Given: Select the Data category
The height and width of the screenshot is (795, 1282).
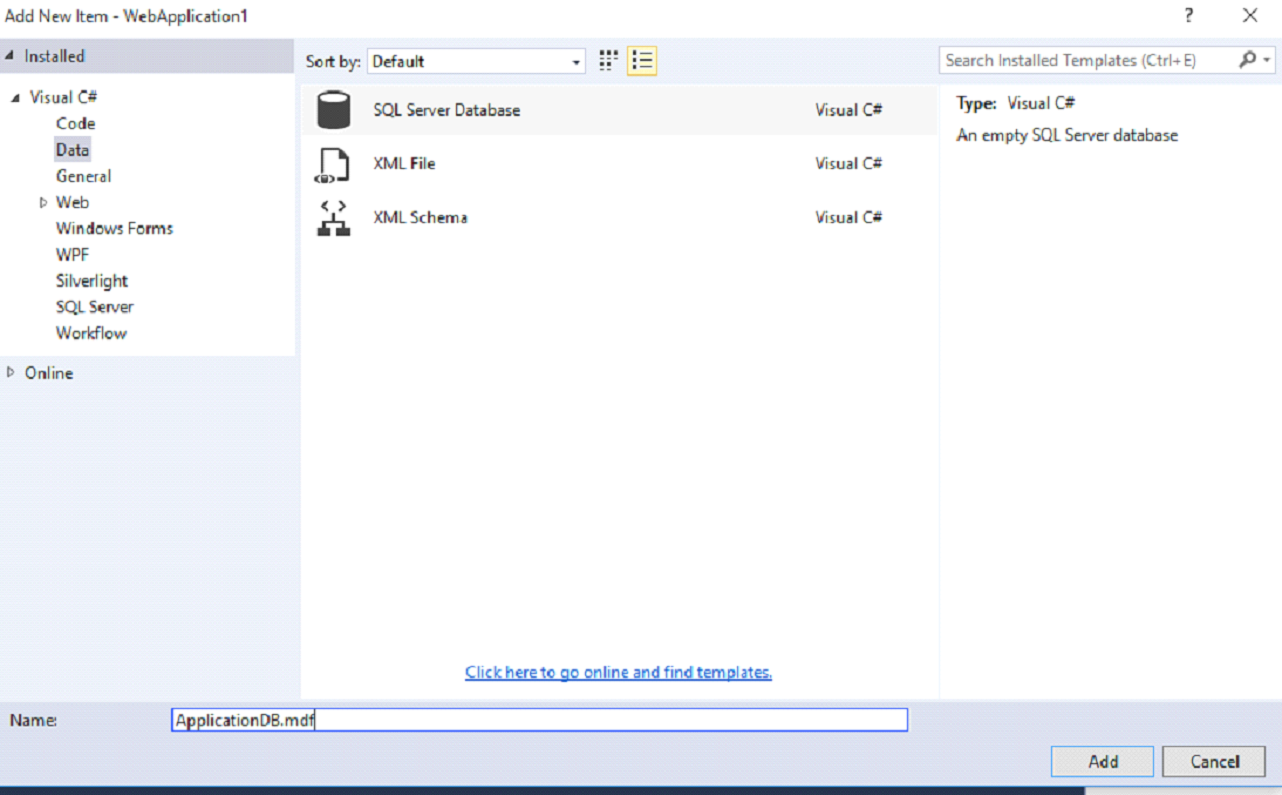Looking at the screenshot, I should pyautogui.click(x=72, y=149).
